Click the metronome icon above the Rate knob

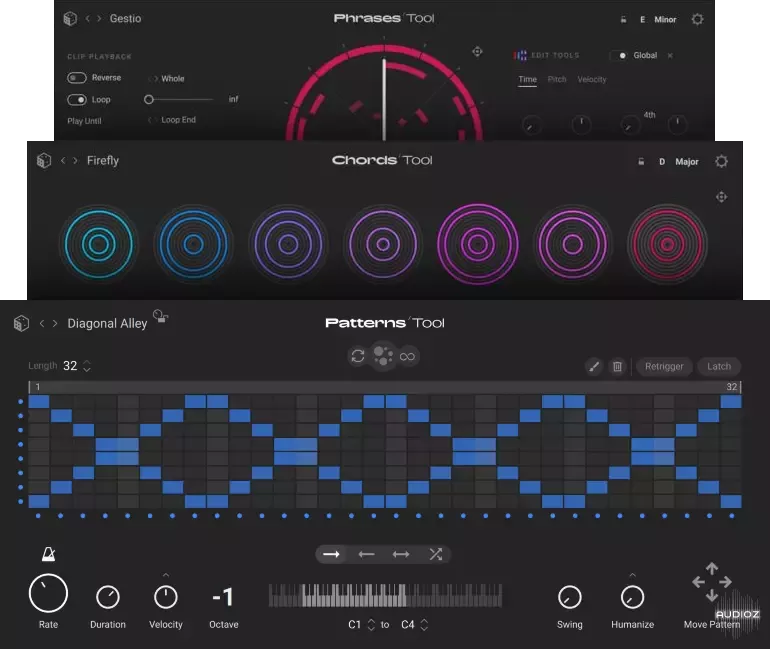point(47,554)
